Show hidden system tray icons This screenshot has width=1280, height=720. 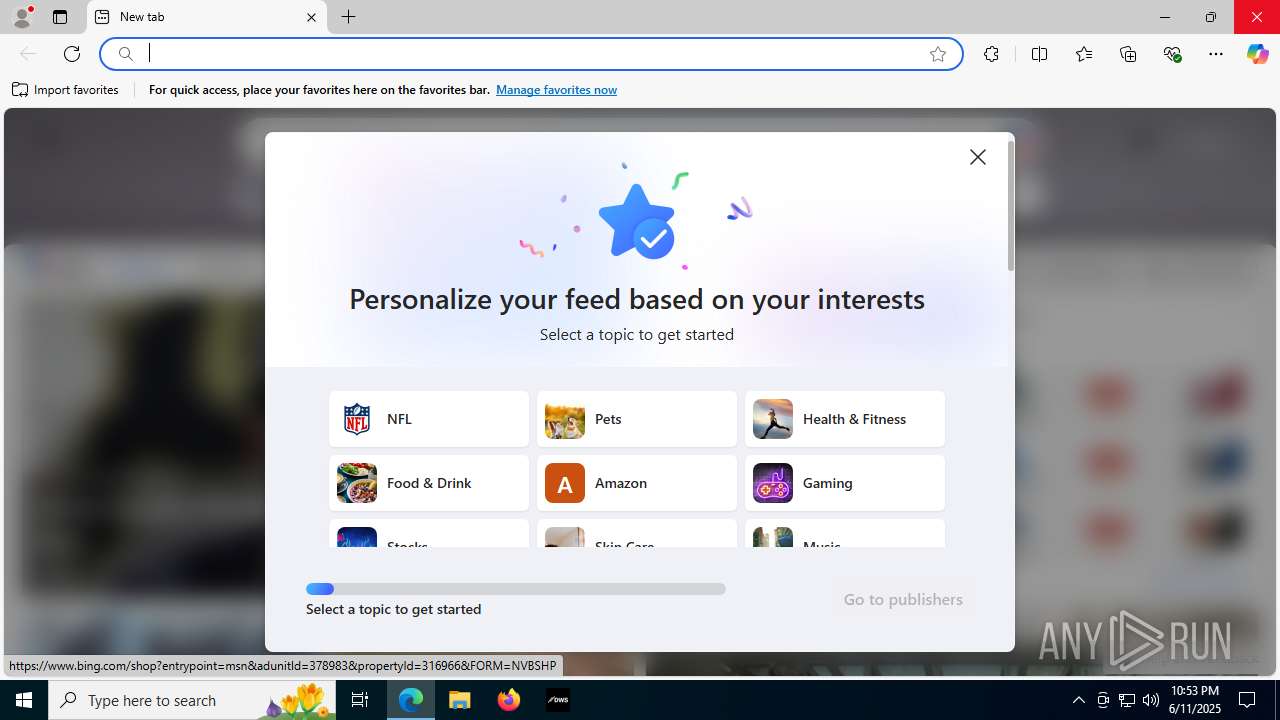click(1078, 700)
